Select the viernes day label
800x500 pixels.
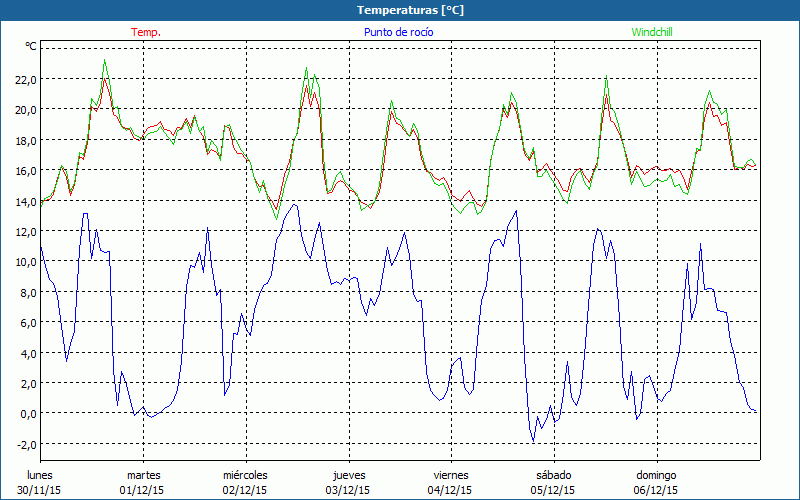click(451, 475)
